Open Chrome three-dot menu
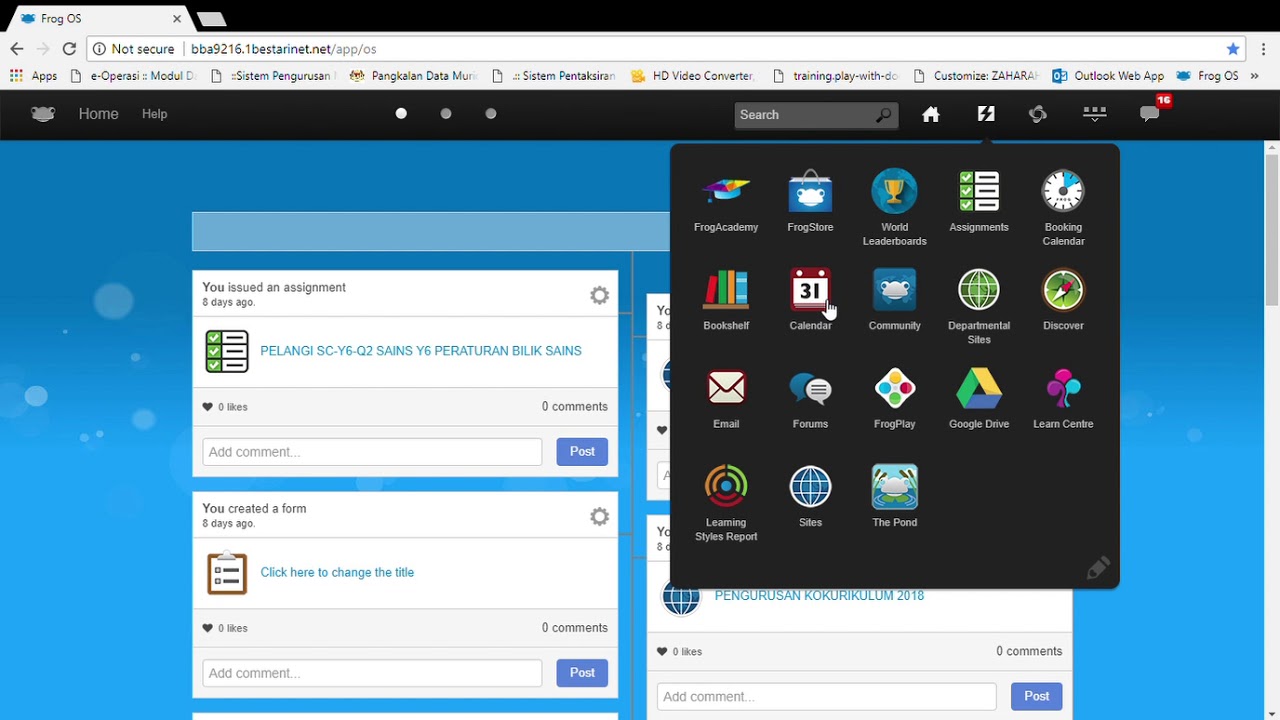 click(1264, 49)
